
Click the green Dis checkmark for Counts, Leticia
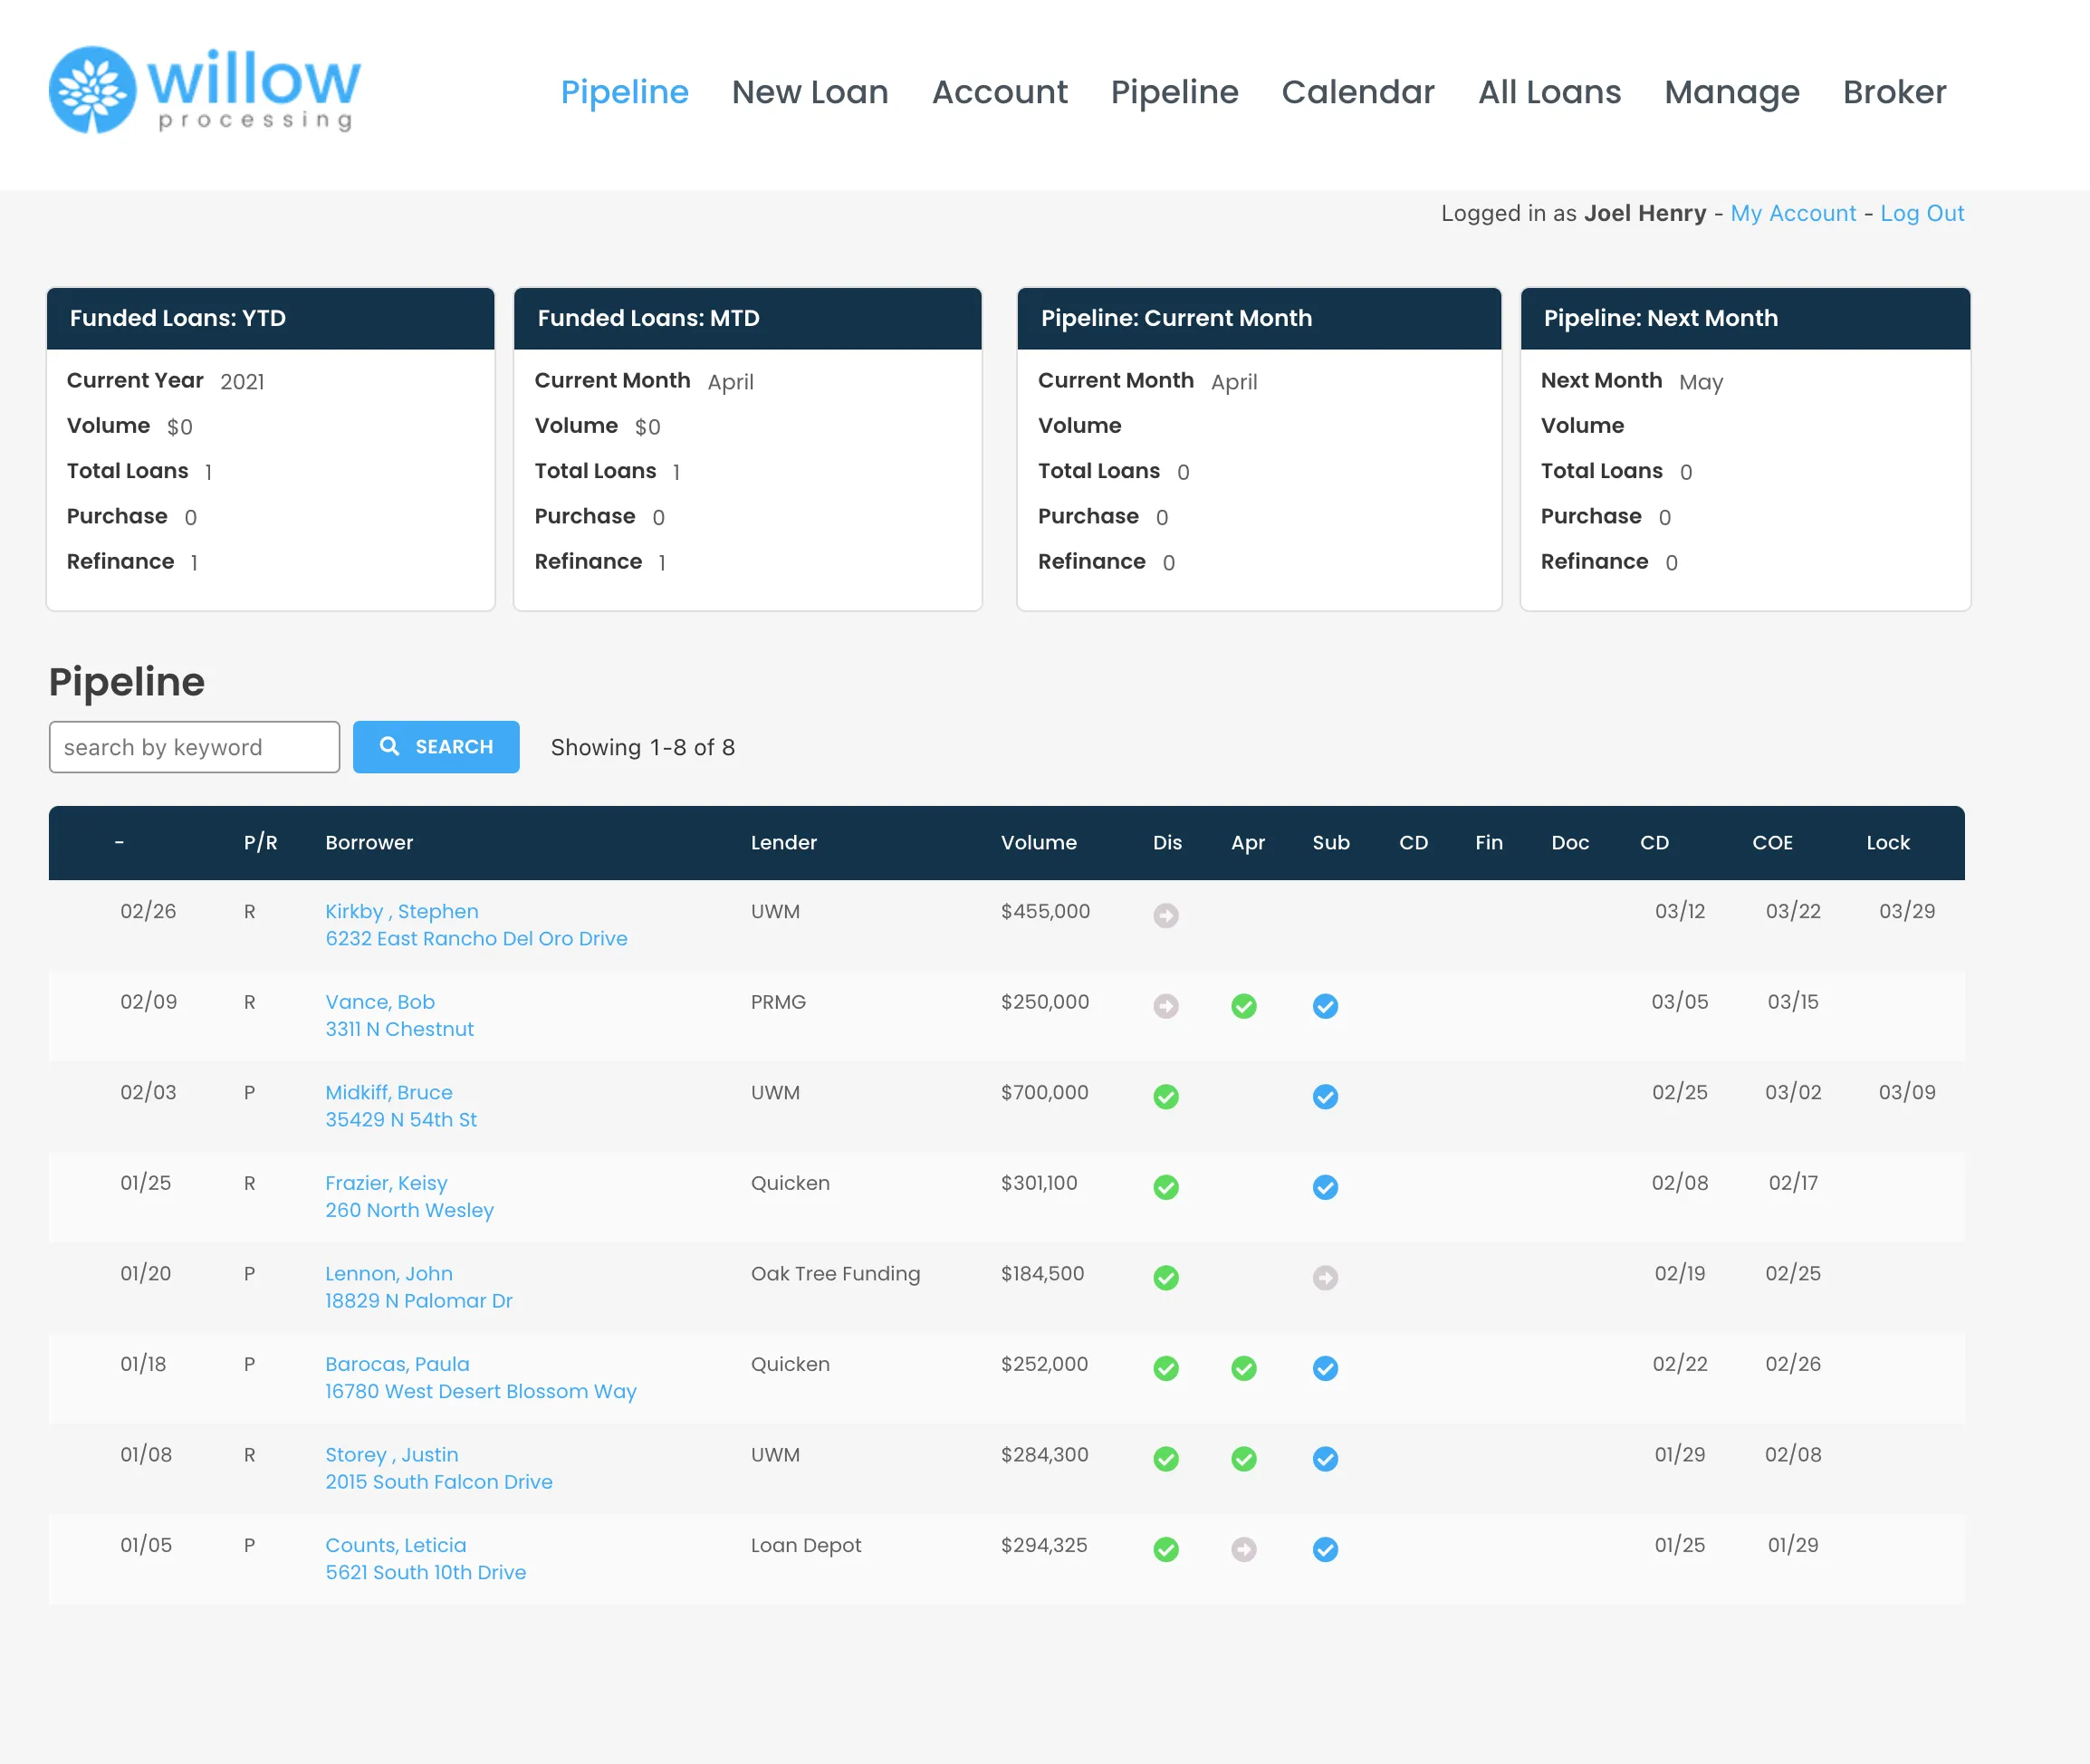[1166, 1549]
